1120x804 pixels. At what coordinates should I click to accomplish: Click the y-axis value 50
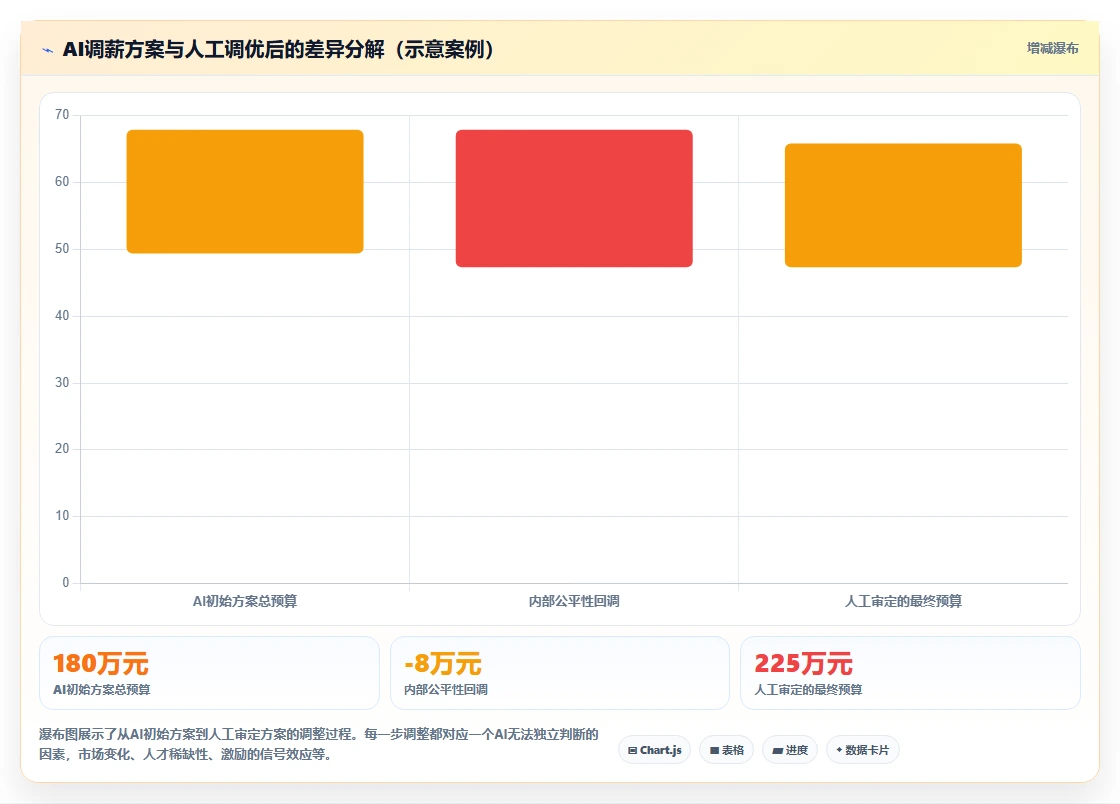[x=62, y=248]
